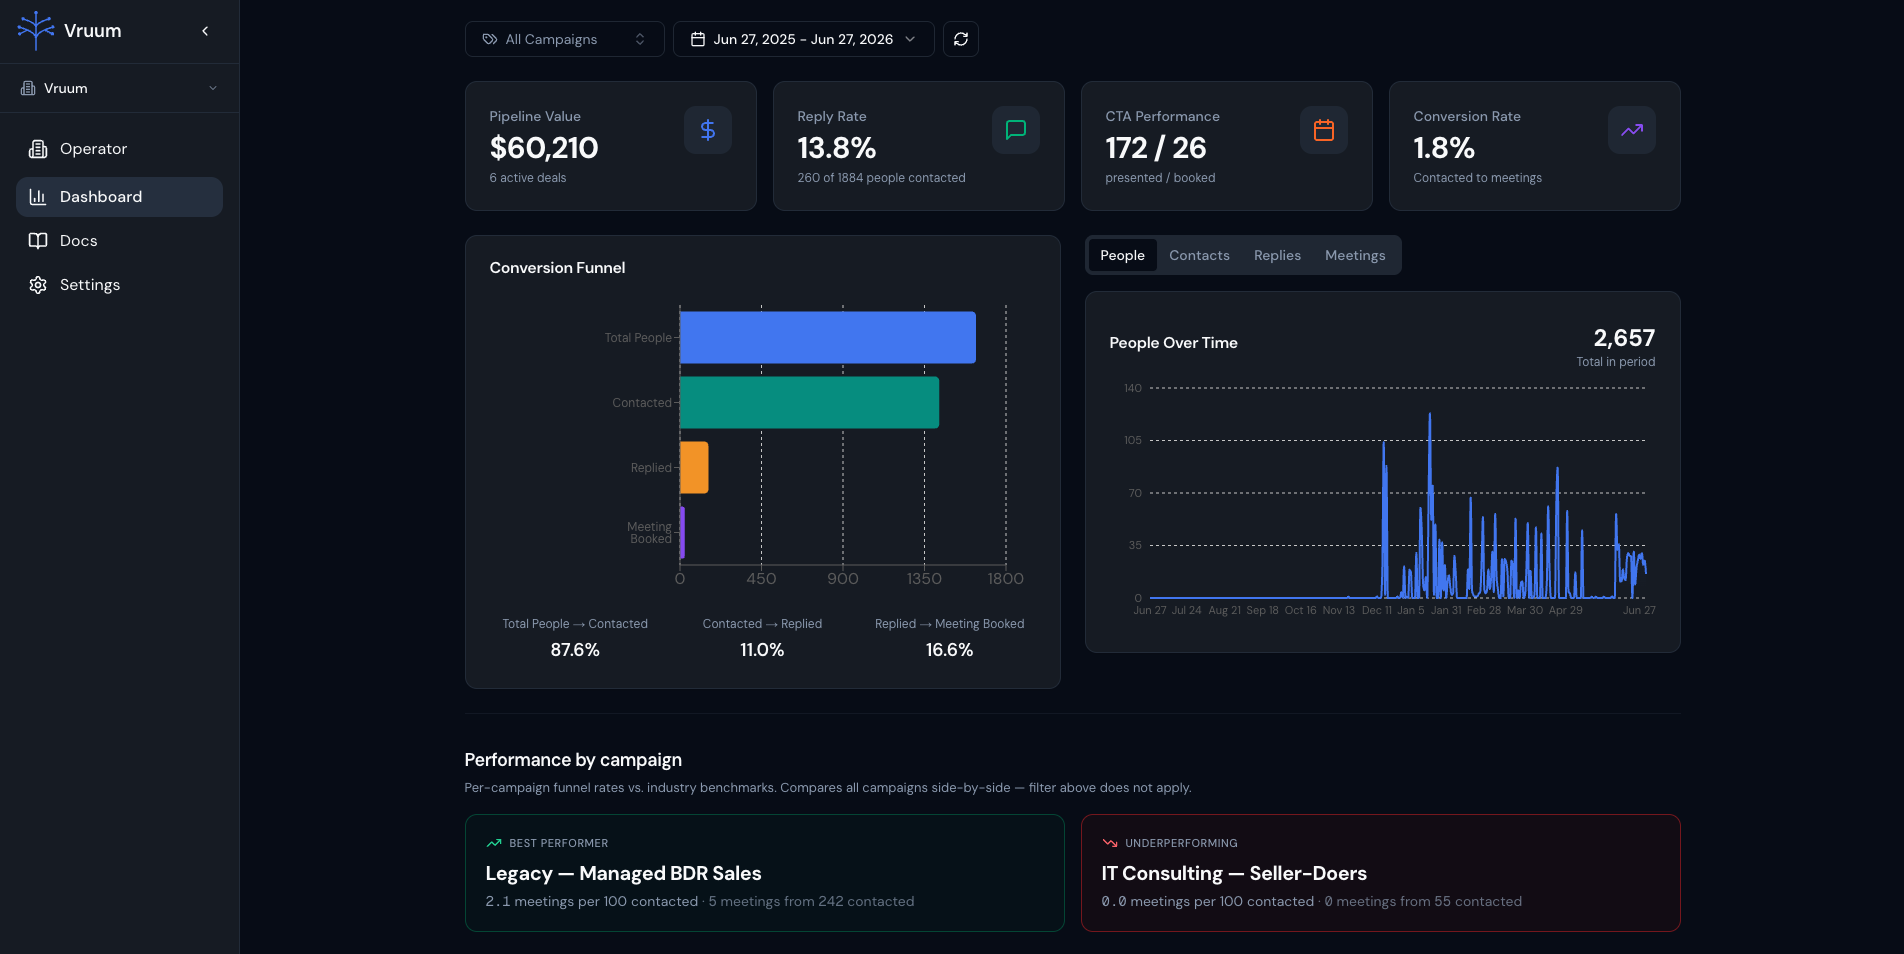Click the Conversion Rate trend arrow icon
The height and width of the screenshot is (954, 1904).
[x=1632, y=130]
